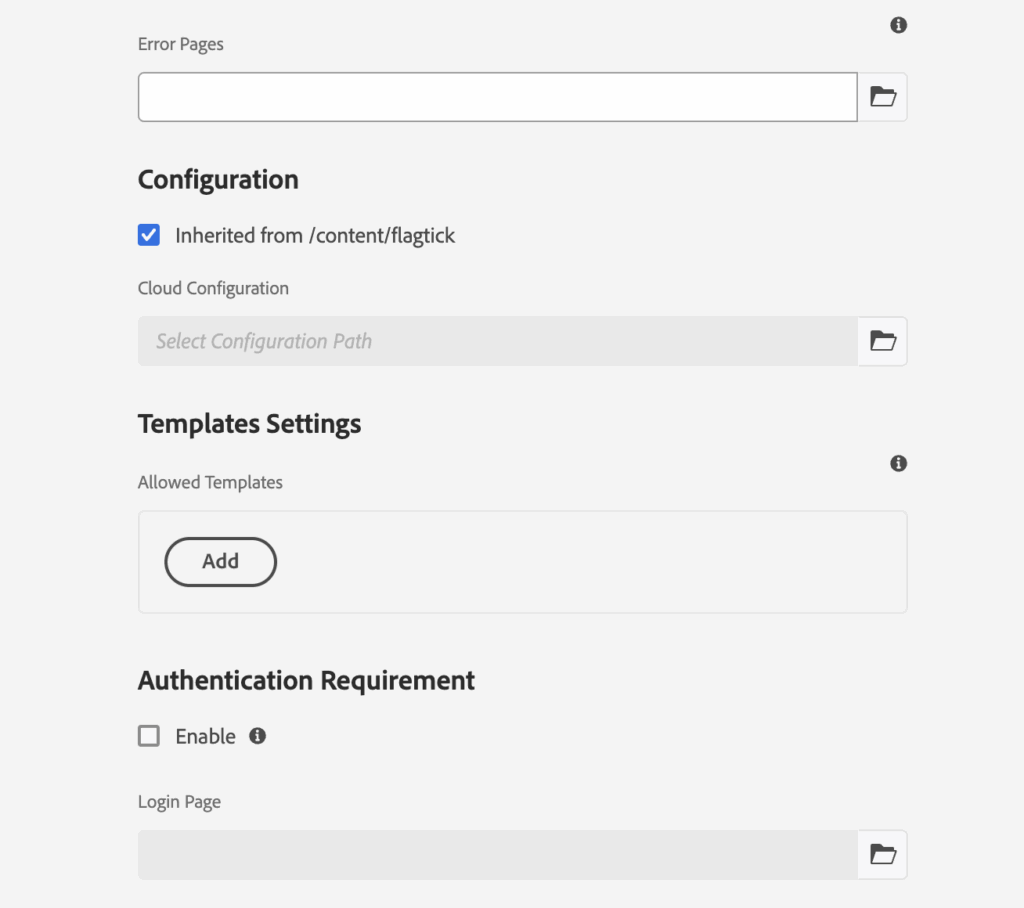
Task: Browse for a Cloud Configuration path
Action: tap(883, 341)
